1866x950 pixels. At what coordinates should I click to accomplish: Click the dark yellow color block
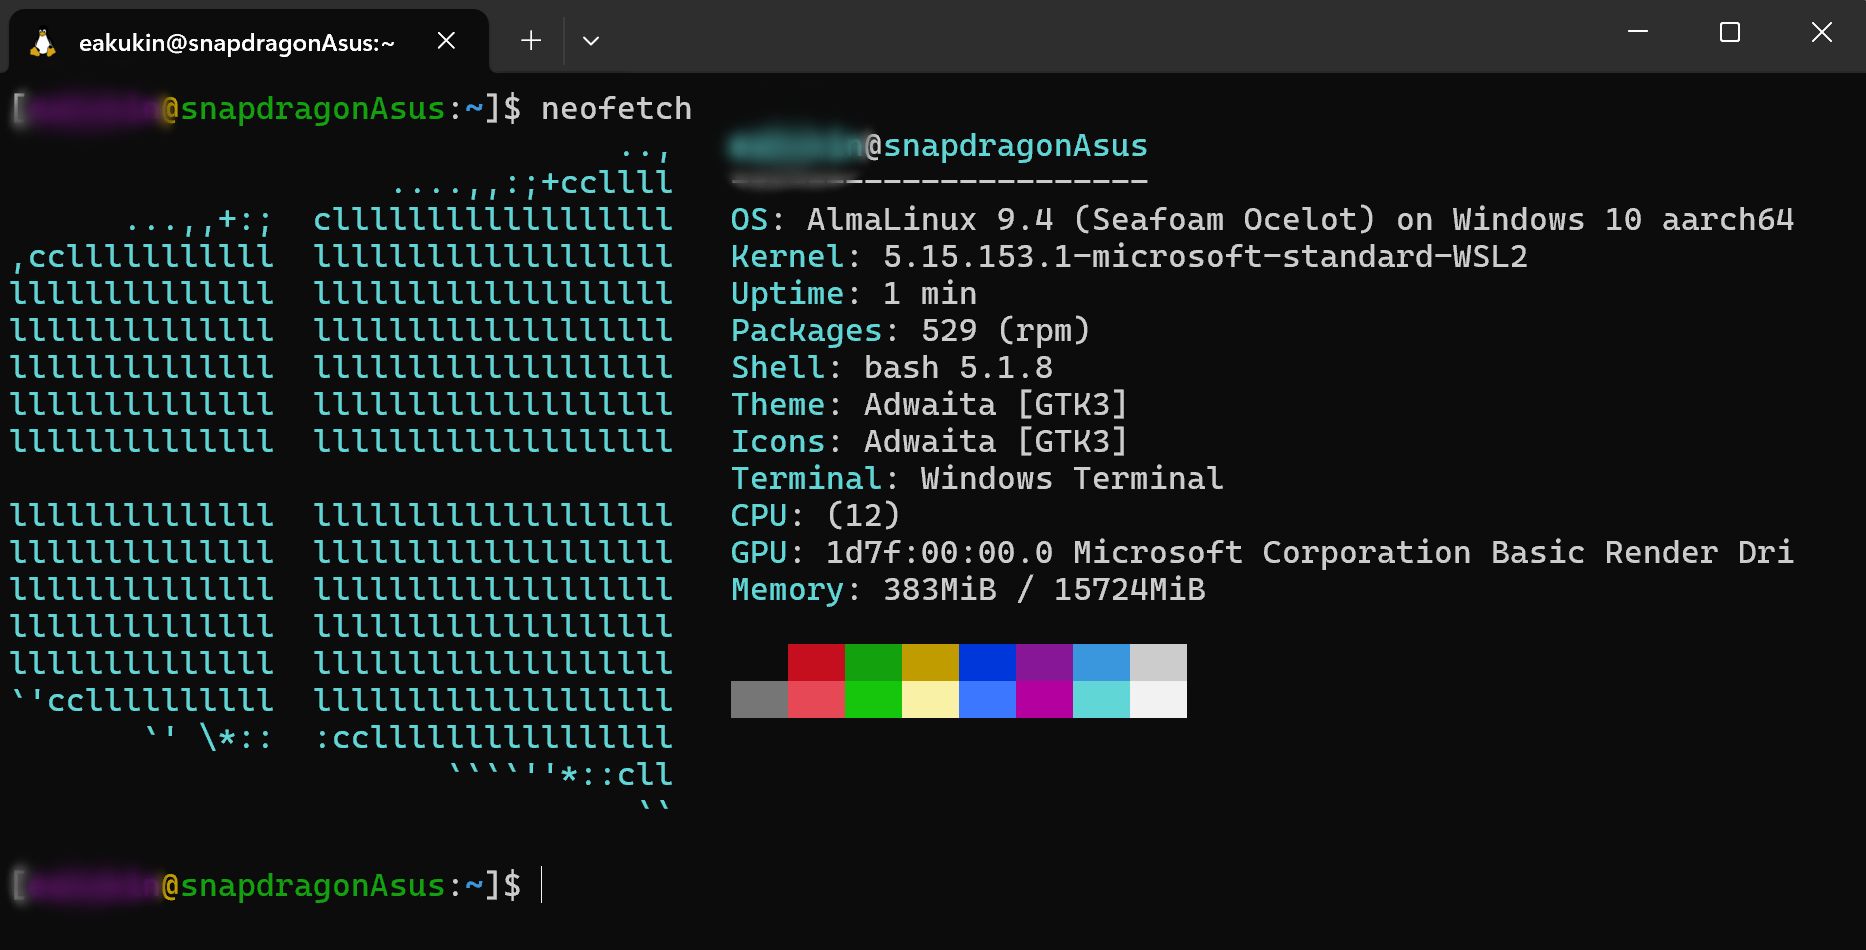[930, 662]
